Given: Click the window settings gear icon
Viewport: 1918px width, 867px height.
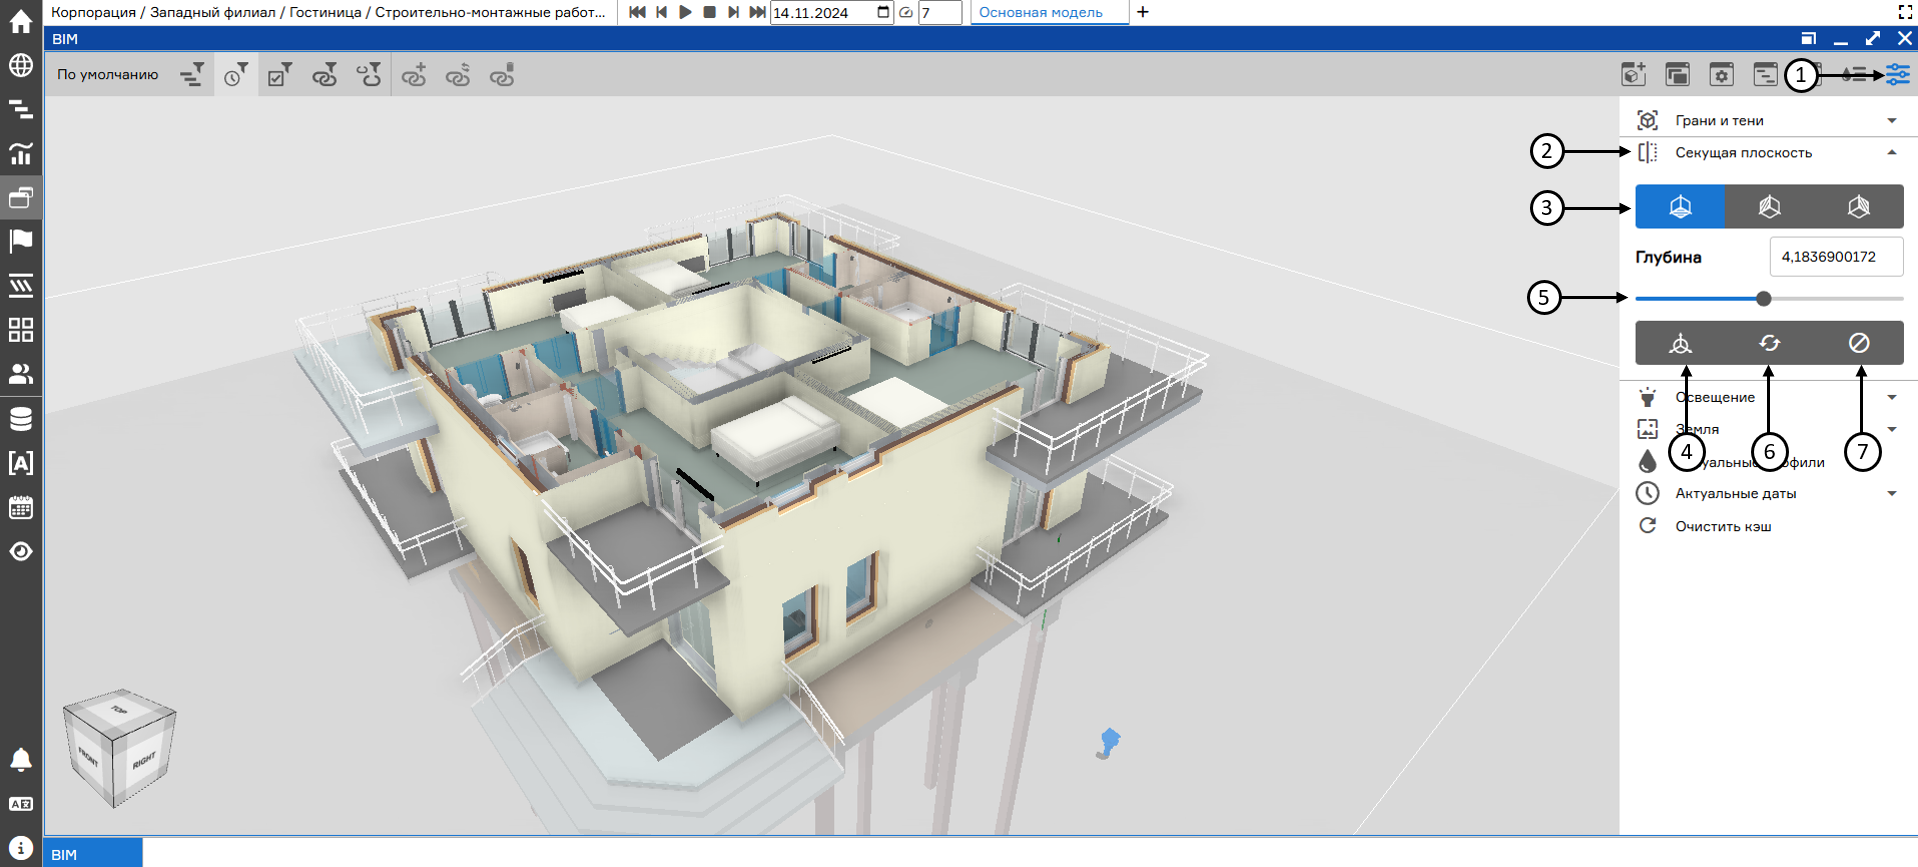Looking at the screenshot, I should [1722, 75].
